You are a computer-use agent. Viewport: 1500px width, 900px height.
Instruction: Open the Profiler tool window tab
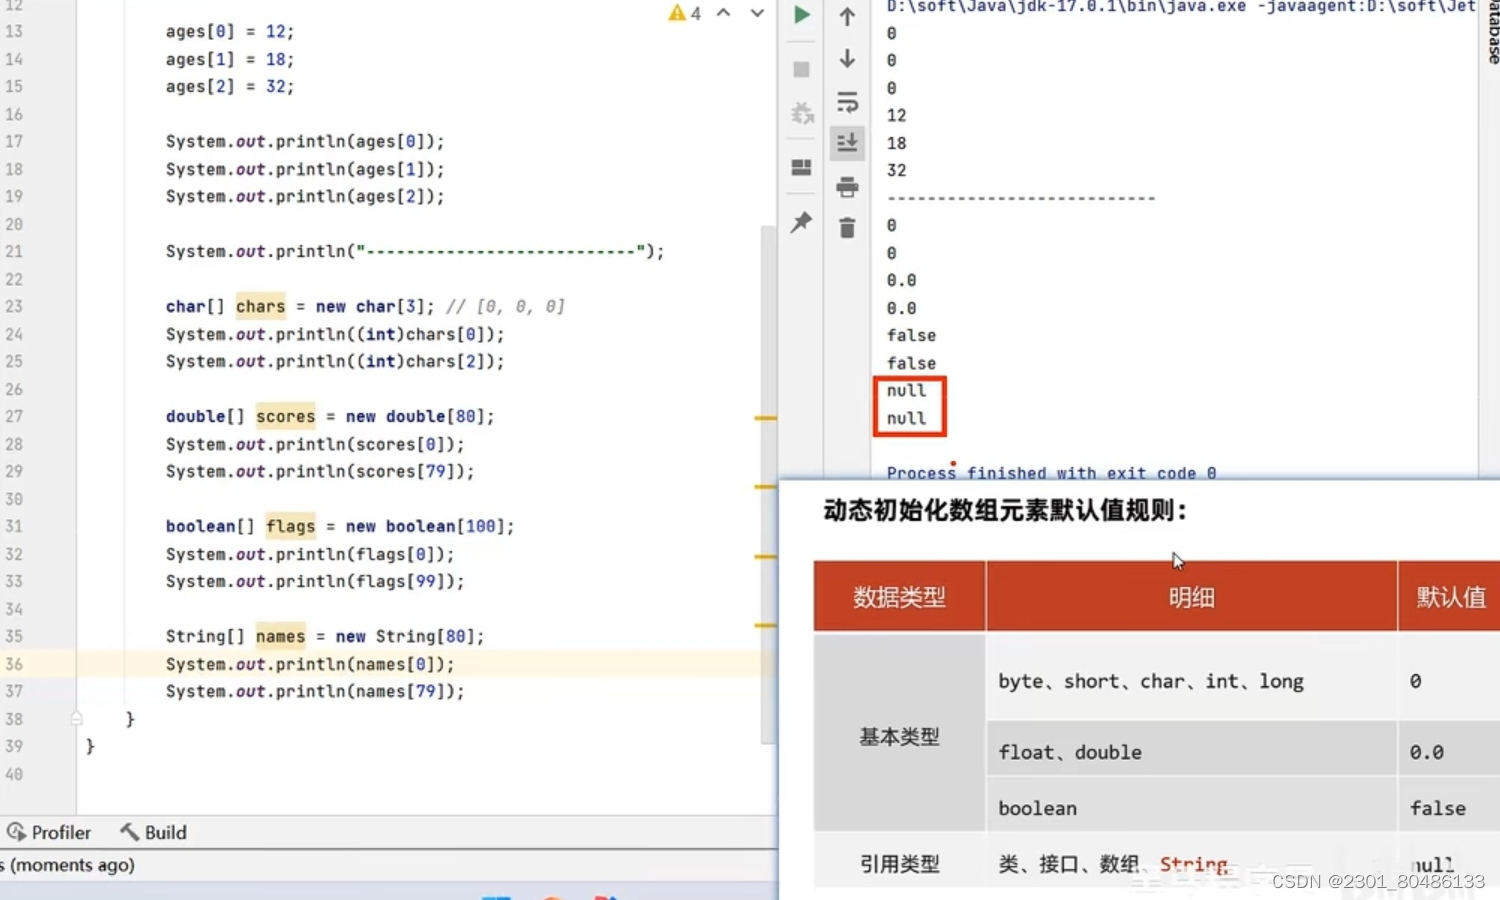[49, 832]
